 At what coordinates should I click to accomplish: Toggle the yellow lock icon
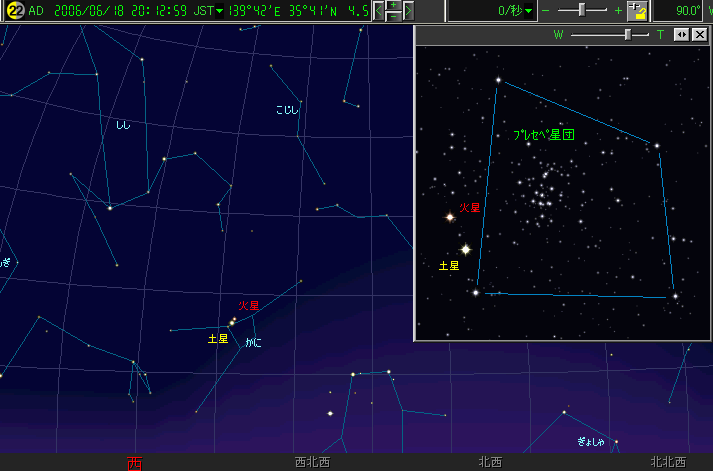[x=637, y=11]
